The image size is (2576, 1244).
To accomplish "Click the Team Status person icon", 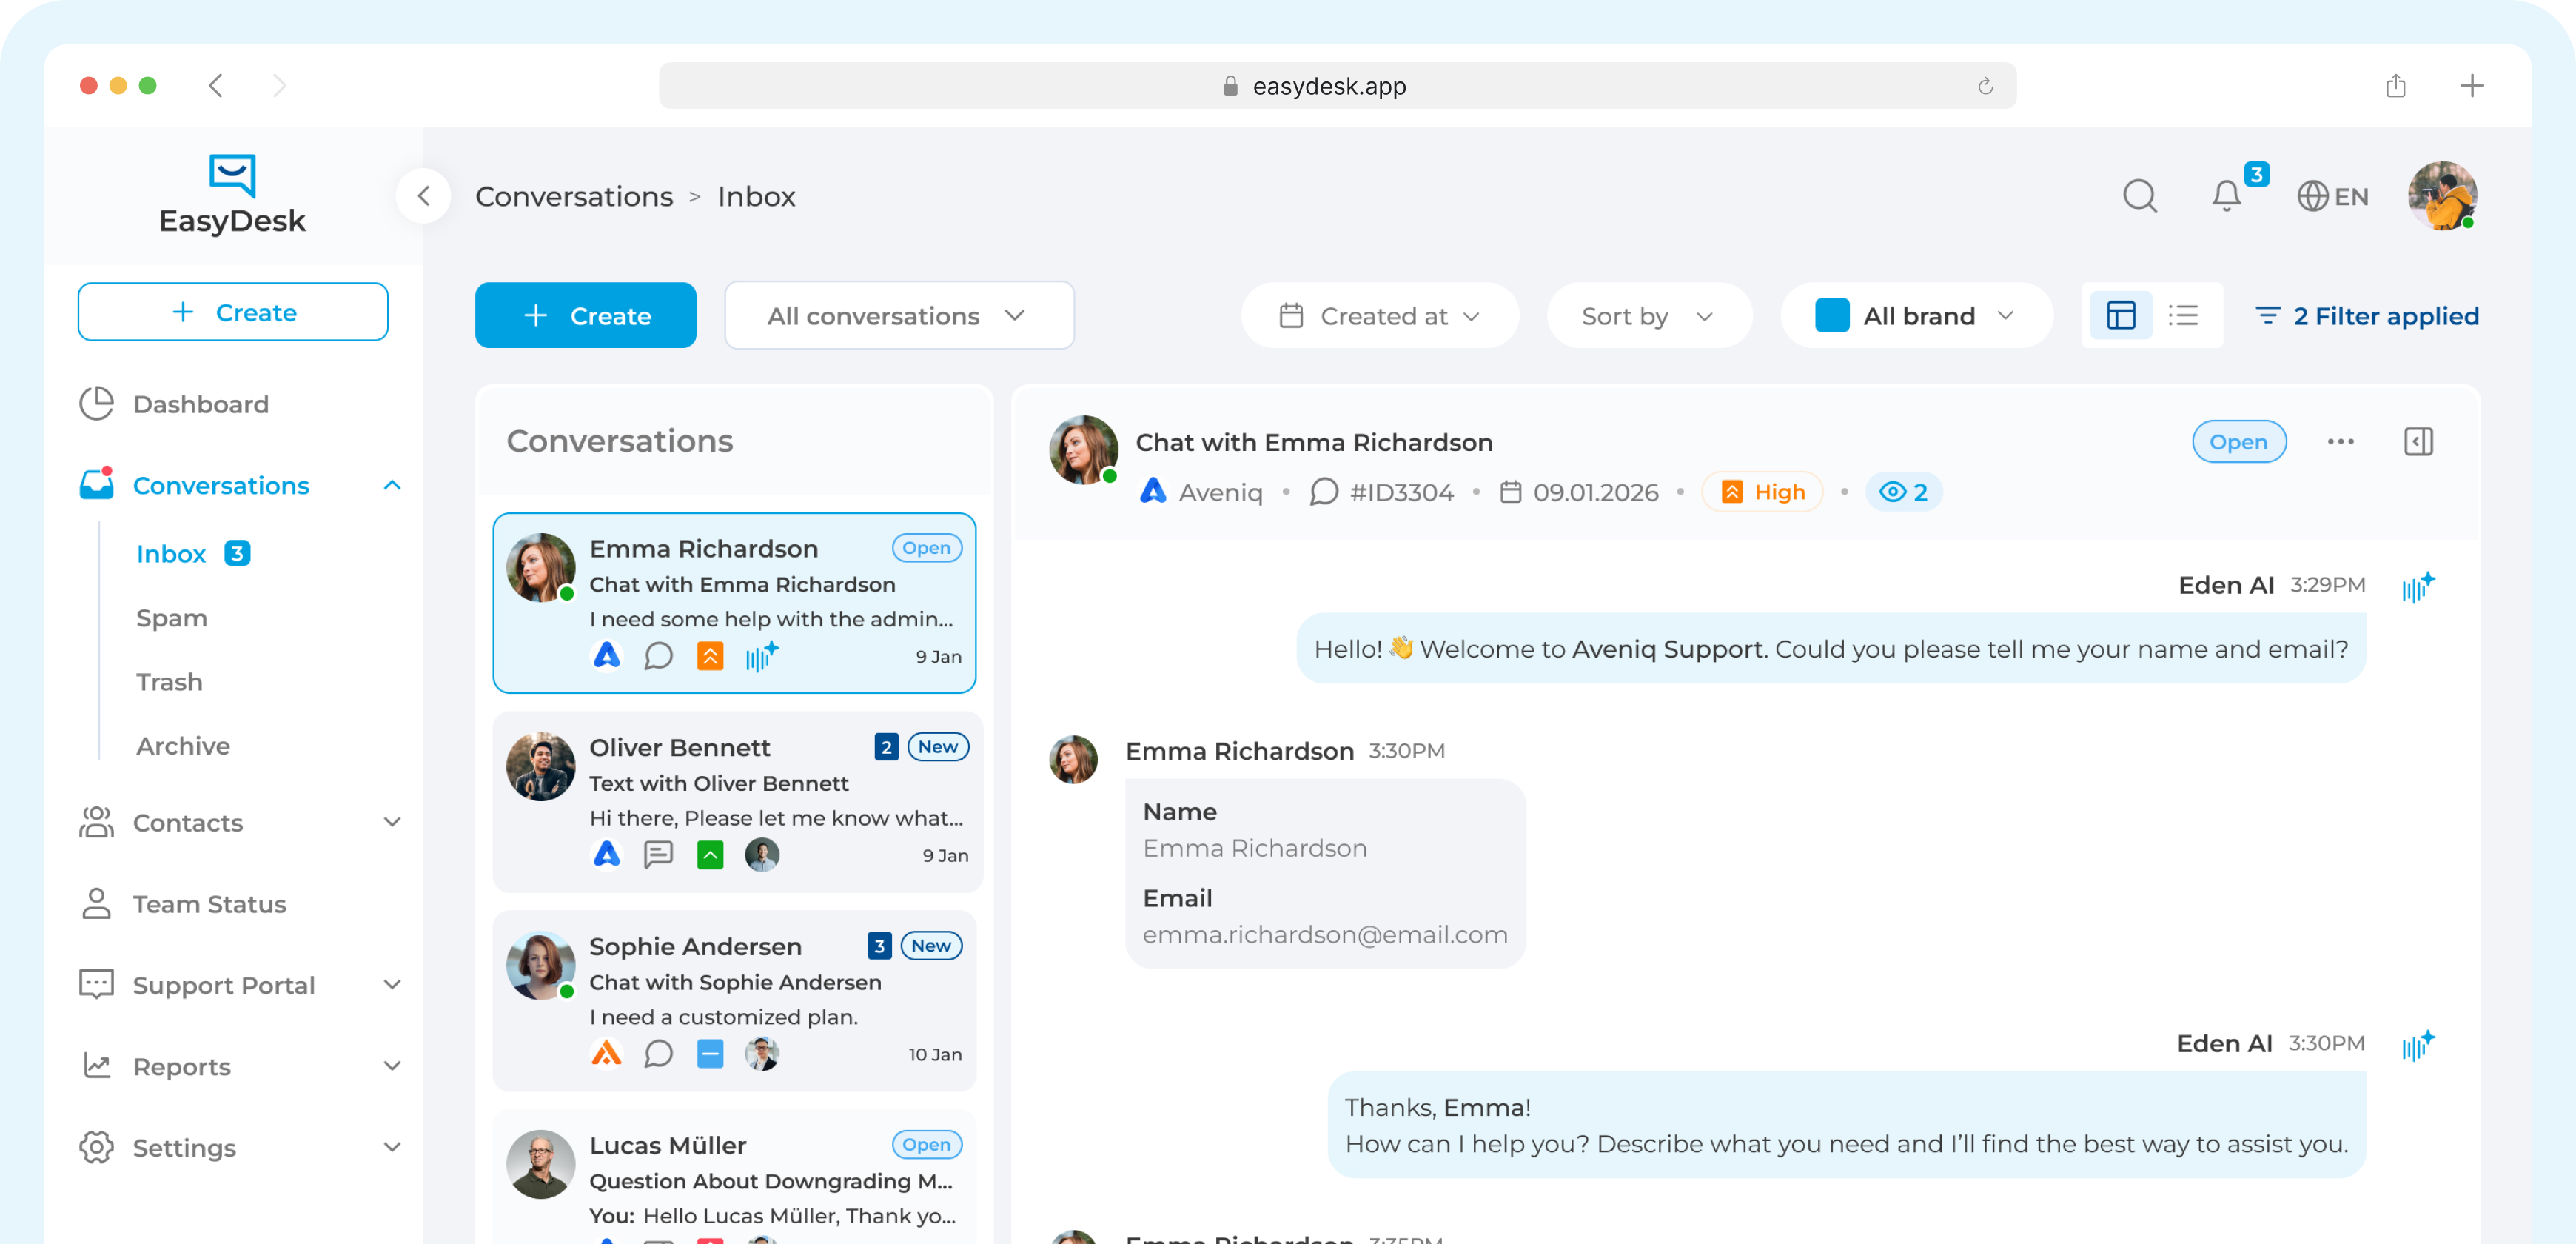I will [97, 903].
